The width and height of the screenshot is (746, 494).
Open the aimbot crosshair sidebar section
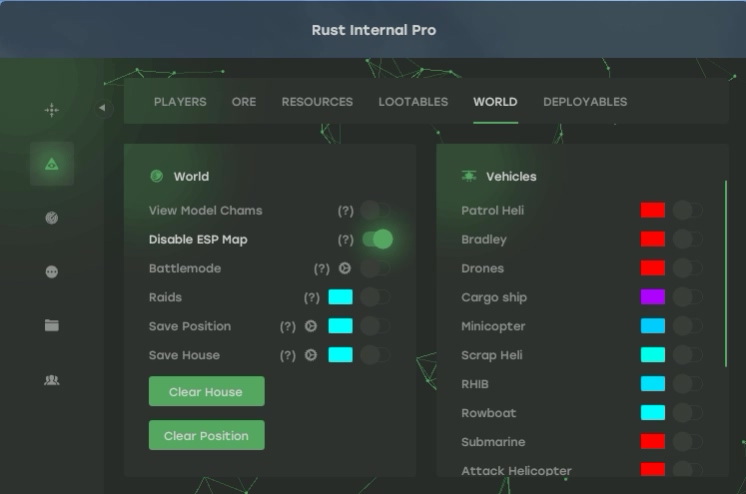pyautogui.click(x=51, y=110)
